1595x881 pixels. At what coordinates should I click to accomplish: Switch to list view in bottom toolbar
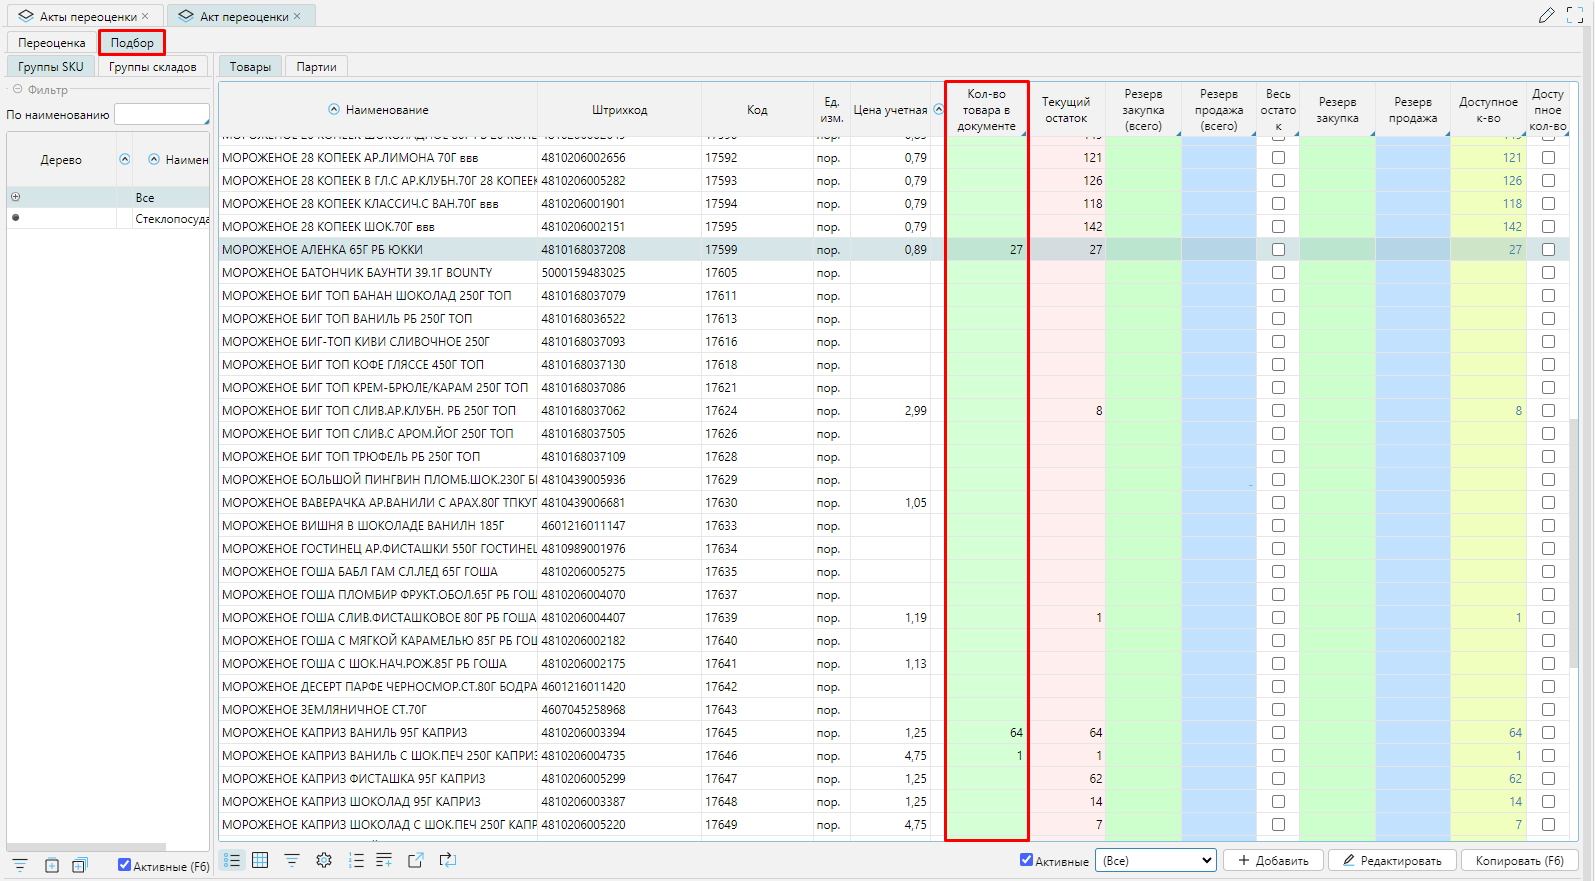(x=232, y=860)
